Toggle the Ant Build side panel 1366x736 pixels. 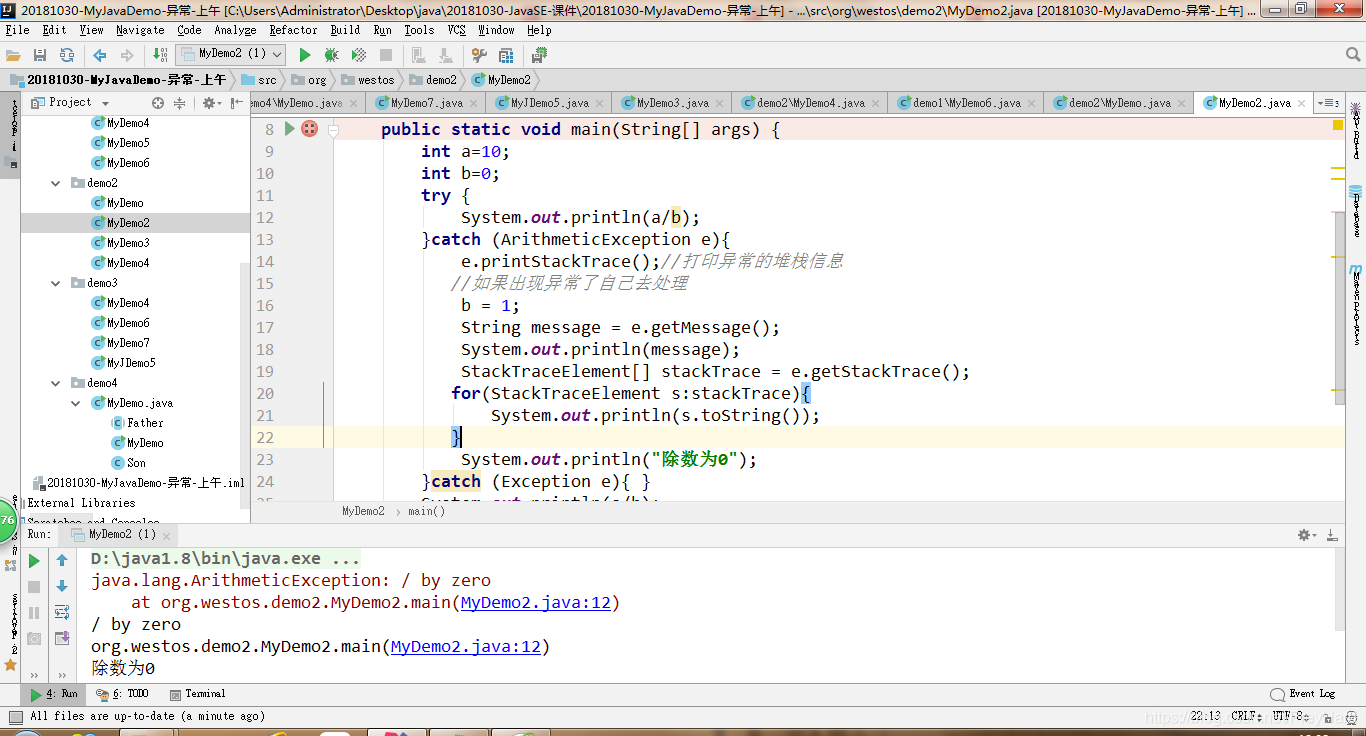(1356, 132)
